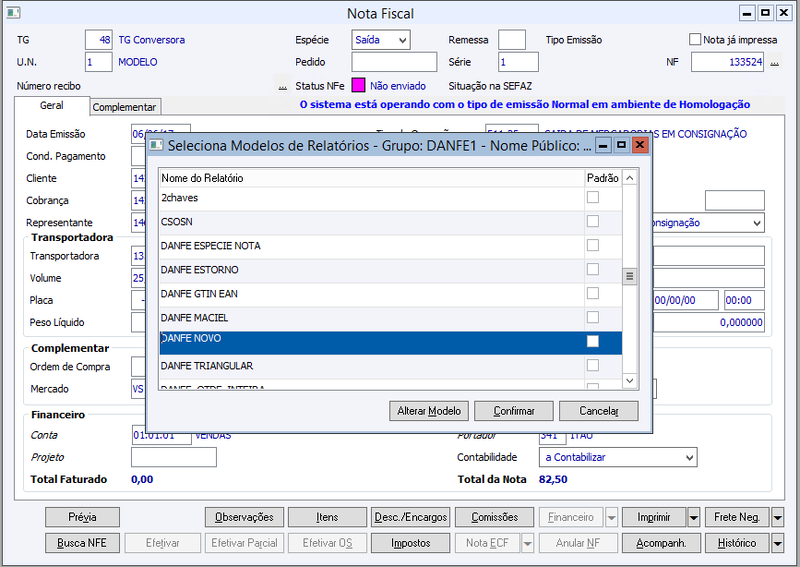
Task: Click the Cancelar button
Action: 598,411
